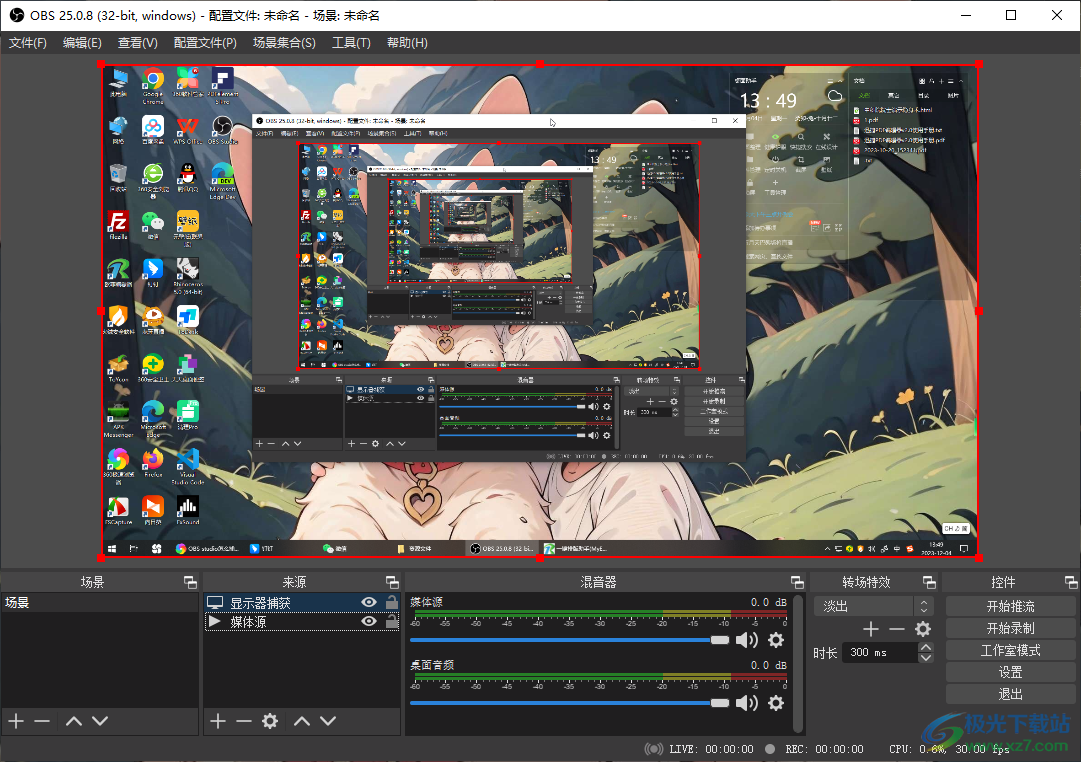Click the 300 ms duration field
This screenshot has height=762, width=1081.
(x=880, y=652)
